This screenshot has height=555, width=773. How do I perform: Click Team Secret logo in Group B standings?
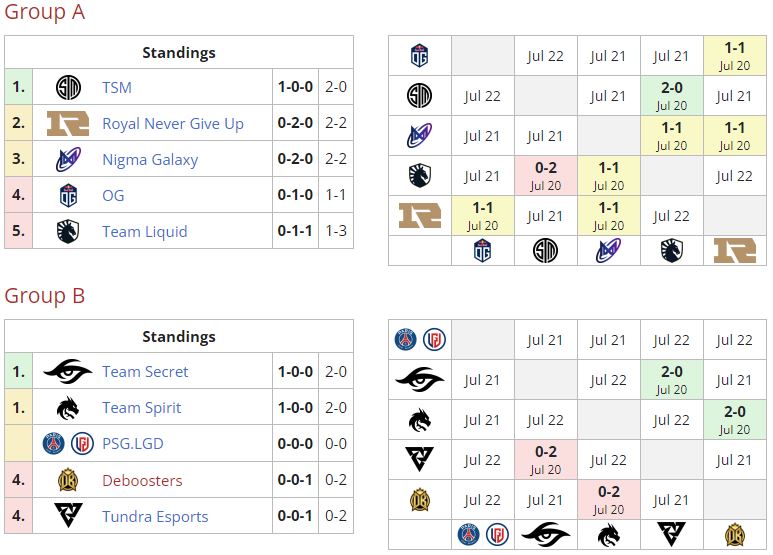point(68,372)
